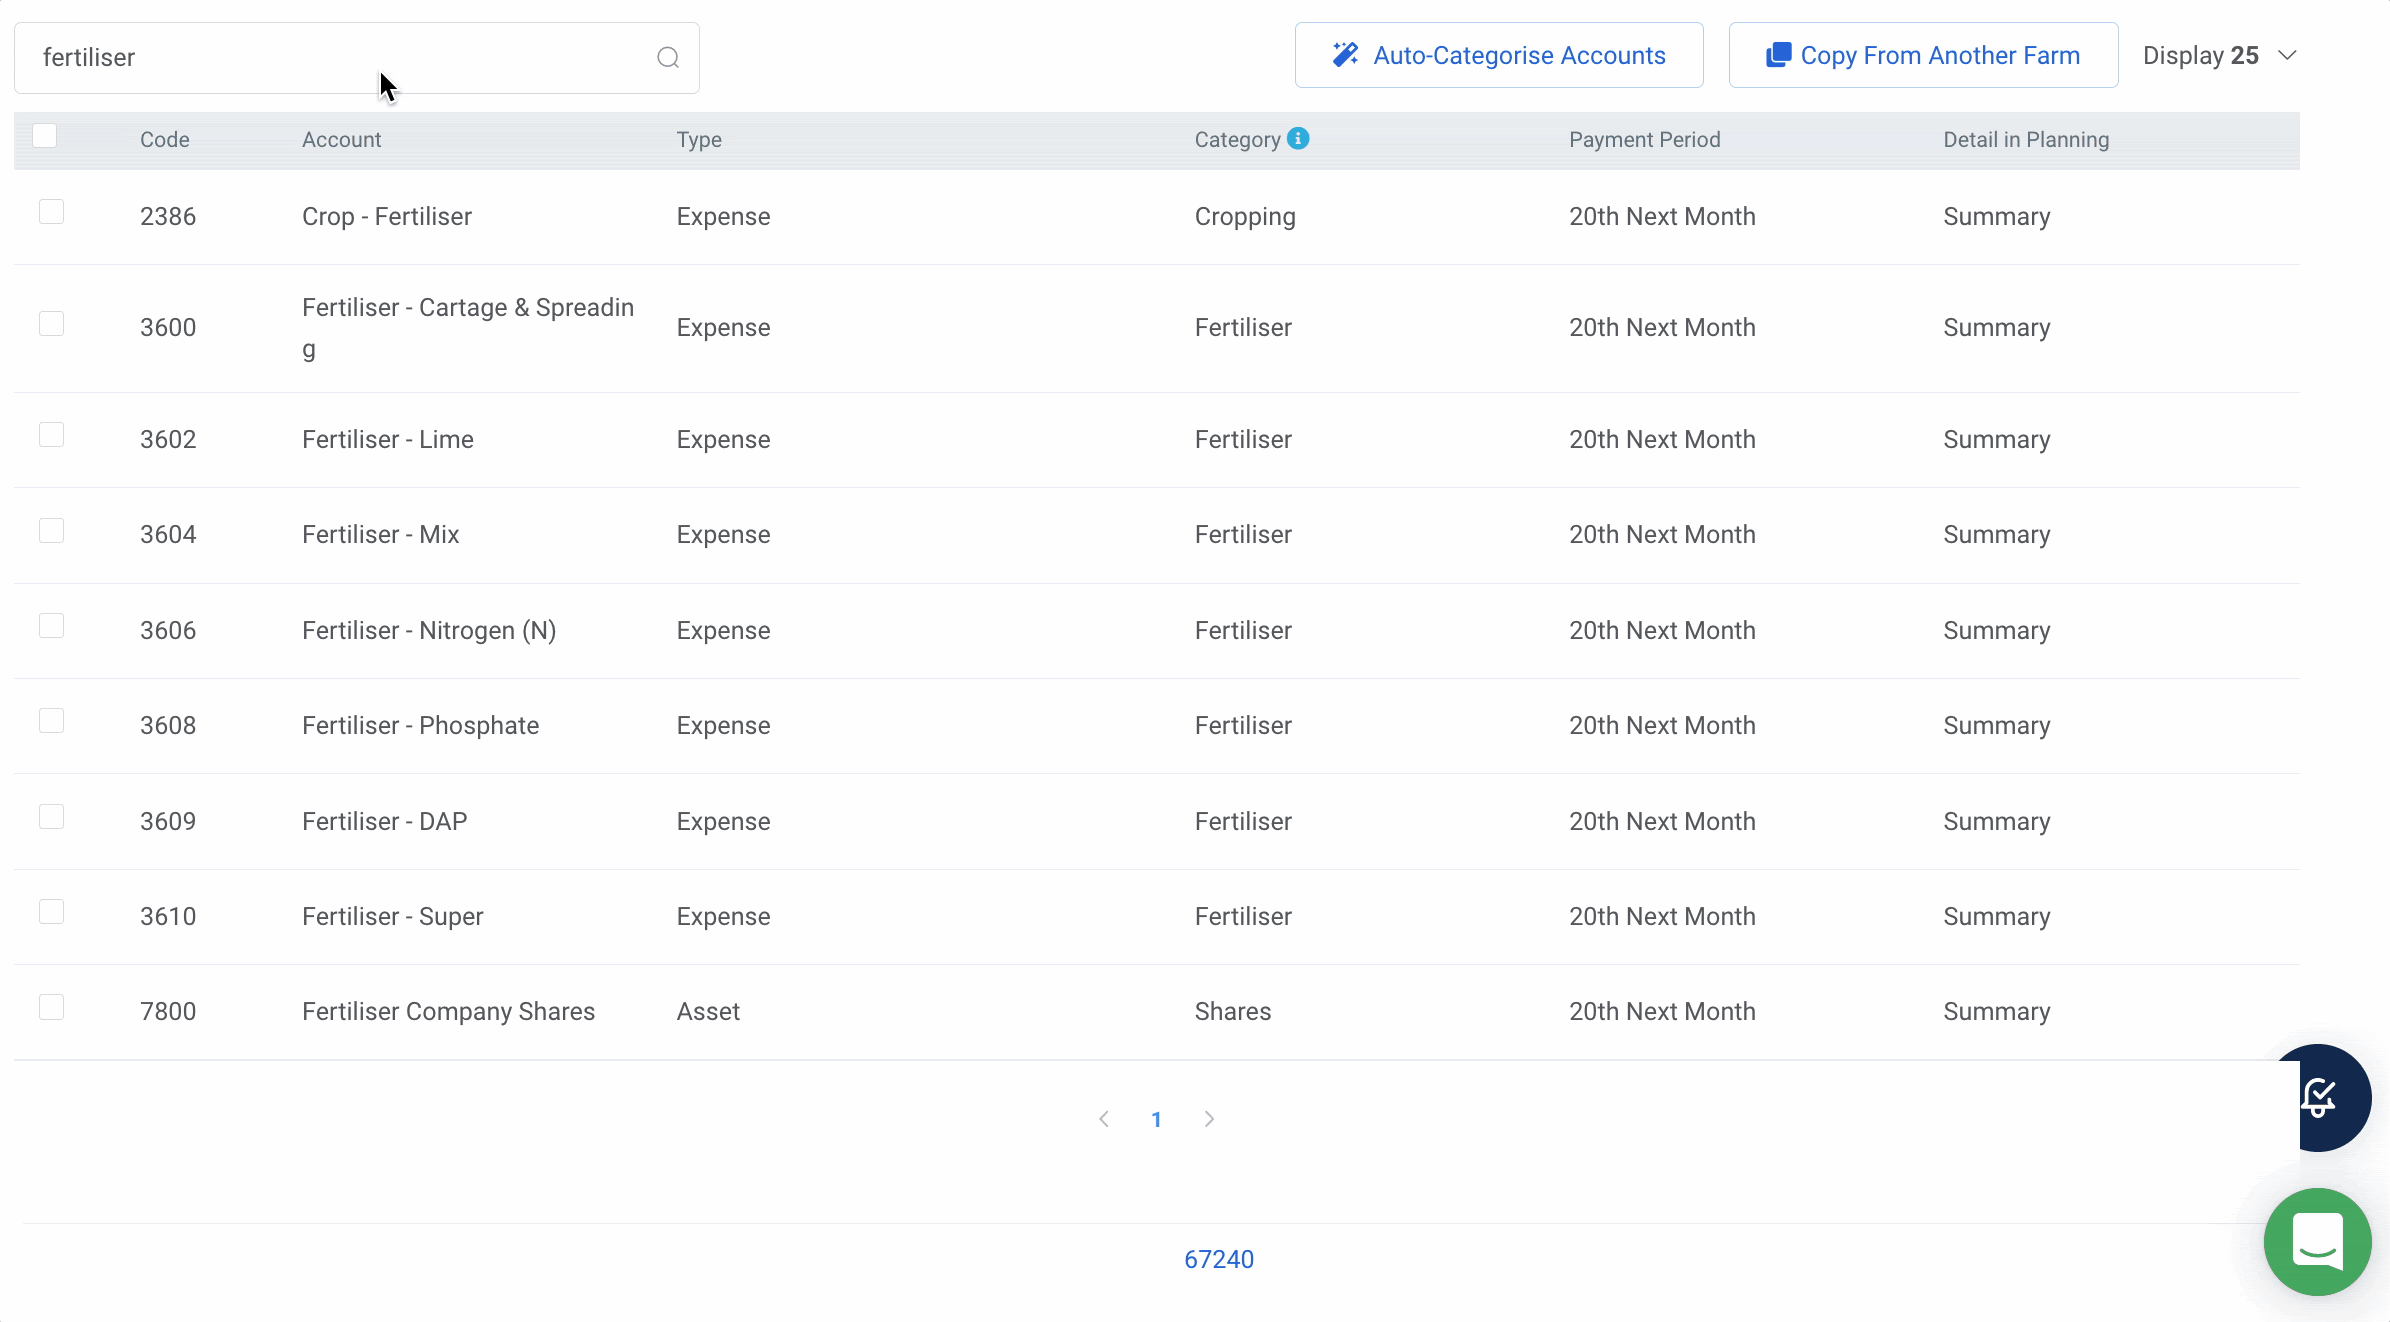Screen dimensions: 2390x1322
Task: Click account name Fertiliser - Cartage & Spreading
Action: (468, 328)
